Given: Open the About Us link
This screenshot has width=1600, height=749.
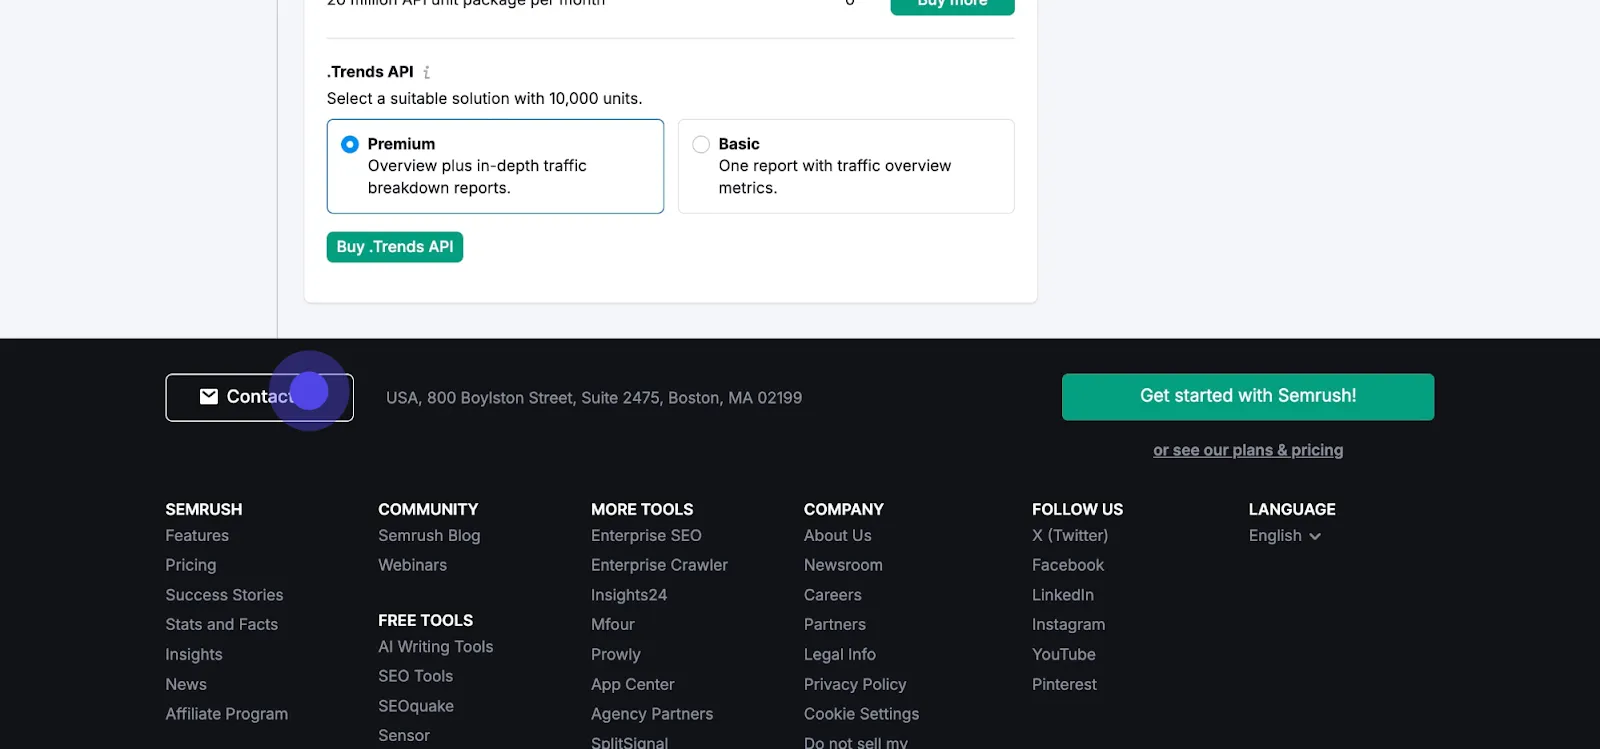Looking at the screenshot, I should [x=838, y=536].
